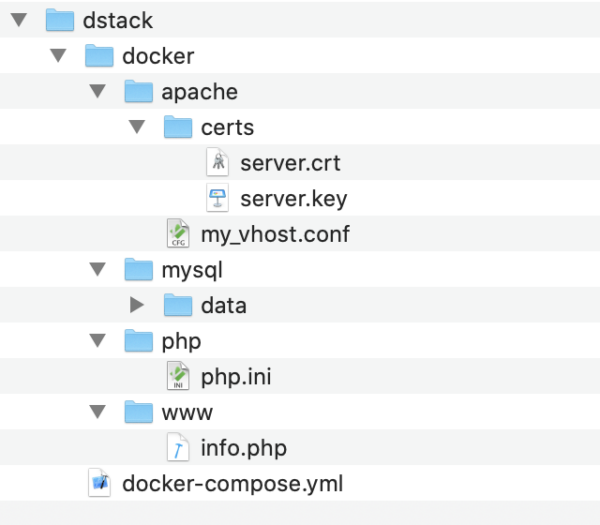The width and height of the screenshot is (600, 525).
Task: Collapse the php folder triangle
Action: [x=98, y=341]
